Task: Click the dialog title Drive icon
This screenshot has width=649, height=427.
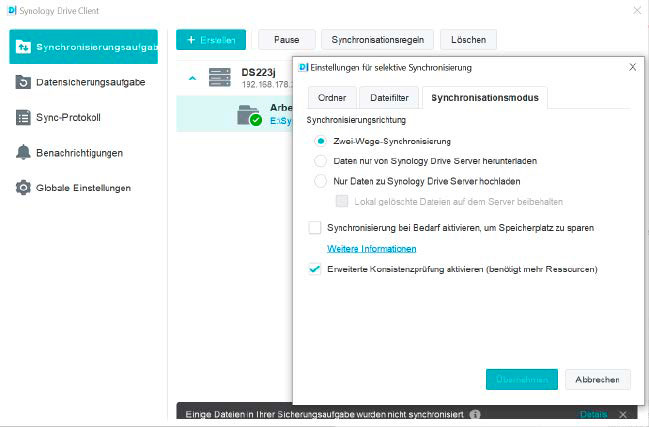Action: [x=303, y=67]
